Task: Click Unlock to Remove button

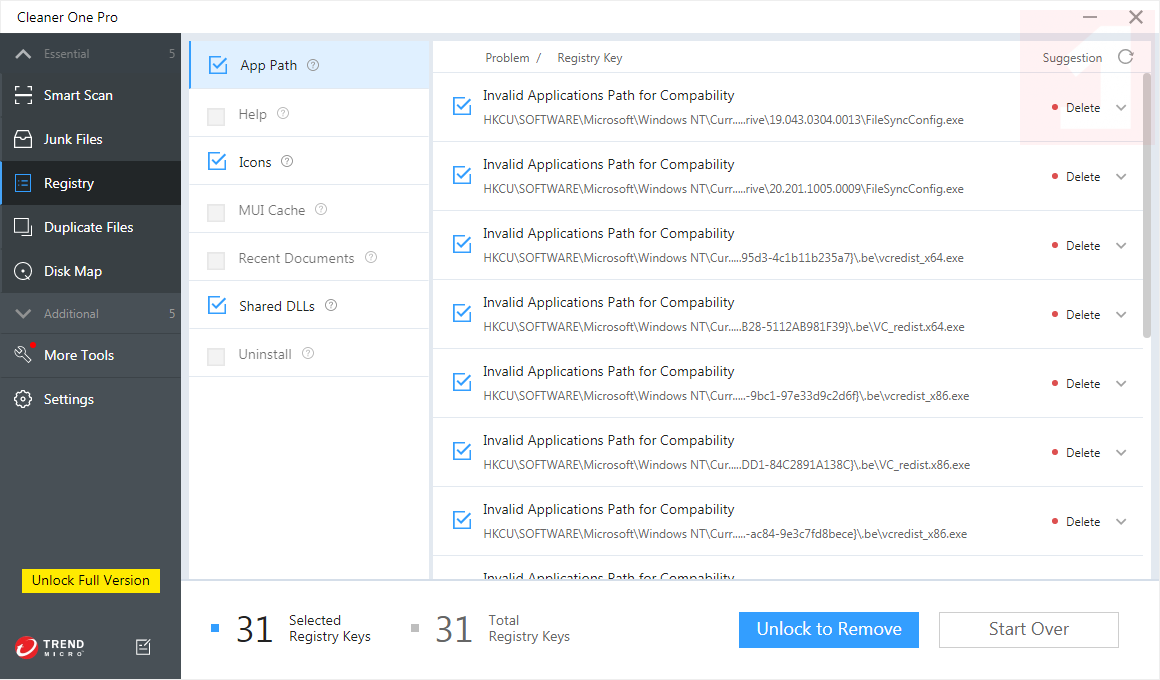Action: (x=829, y=629)
